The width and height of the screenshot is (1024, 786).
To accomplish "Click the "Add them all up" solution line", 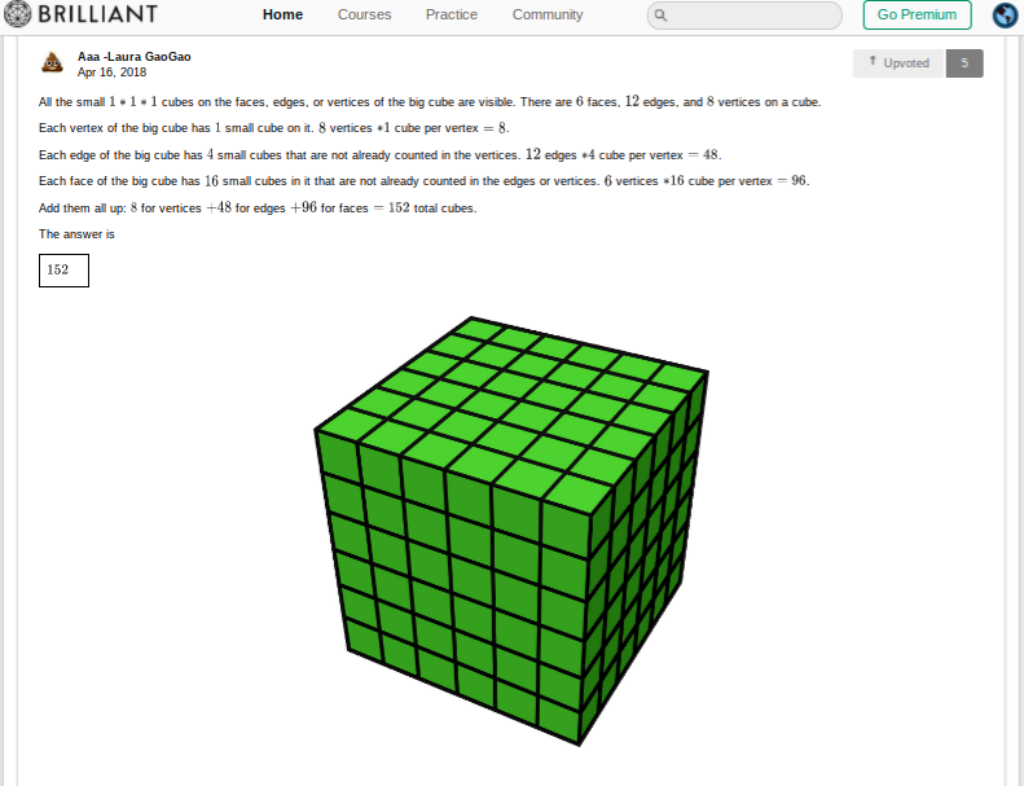I will pyautogui.click(x=257, y=208).
